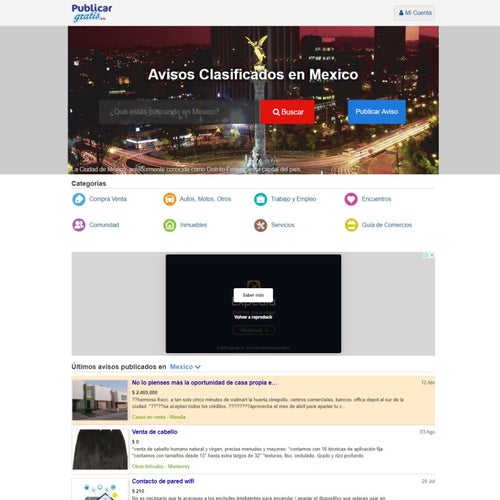Viewport: 500px width, 500px height.
Task: Open listing 'No lo pienses más la oportunidad'
Action: 204,383
